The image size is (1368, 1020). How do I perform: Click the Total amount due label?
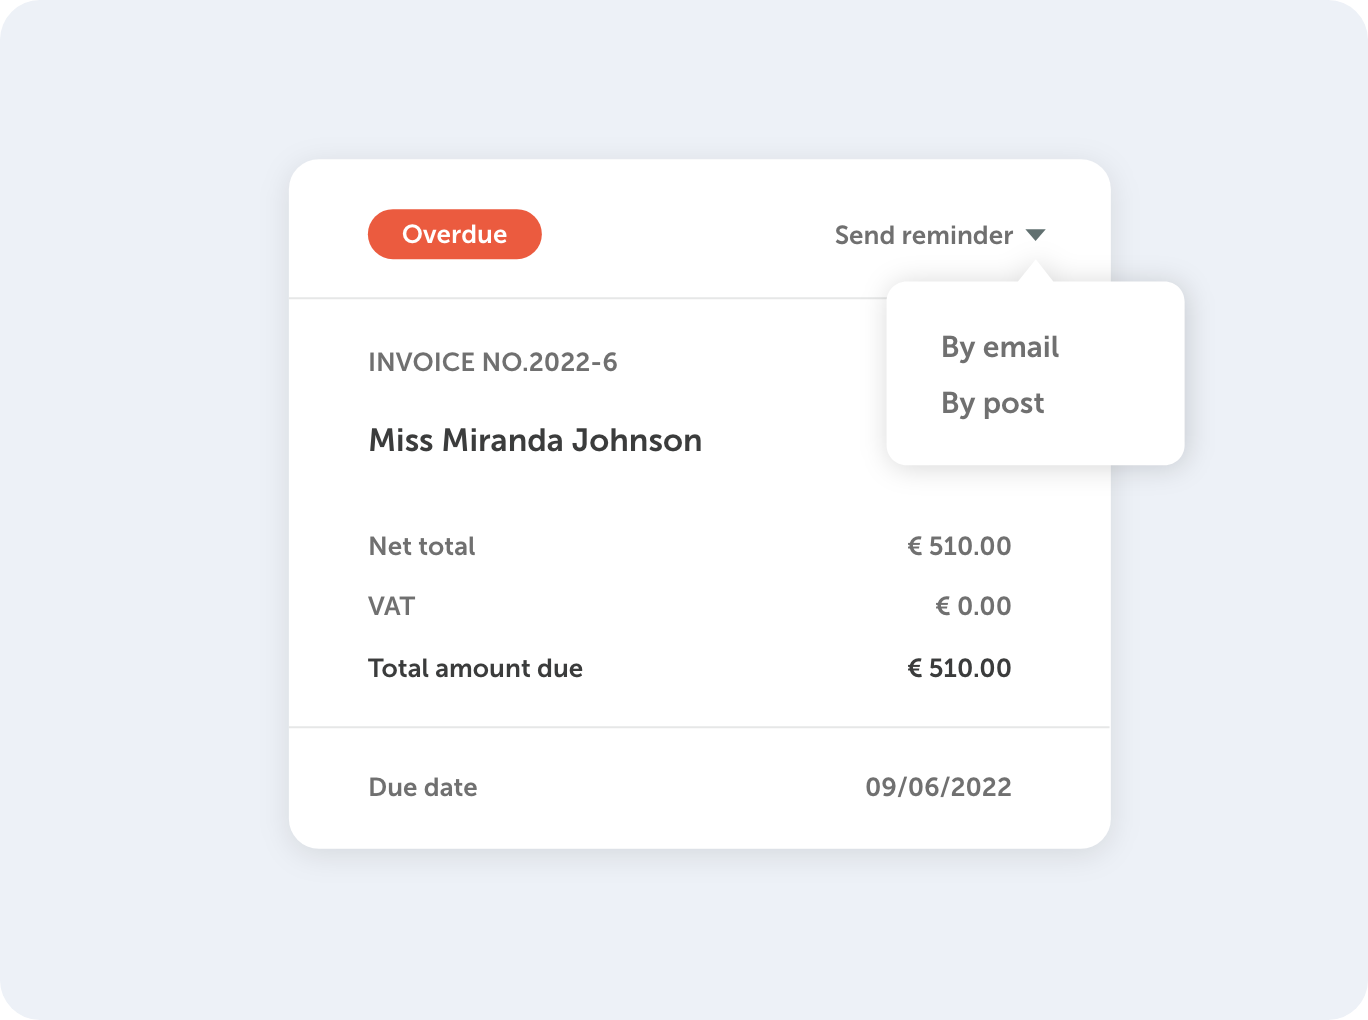click(x=475, y=668)
